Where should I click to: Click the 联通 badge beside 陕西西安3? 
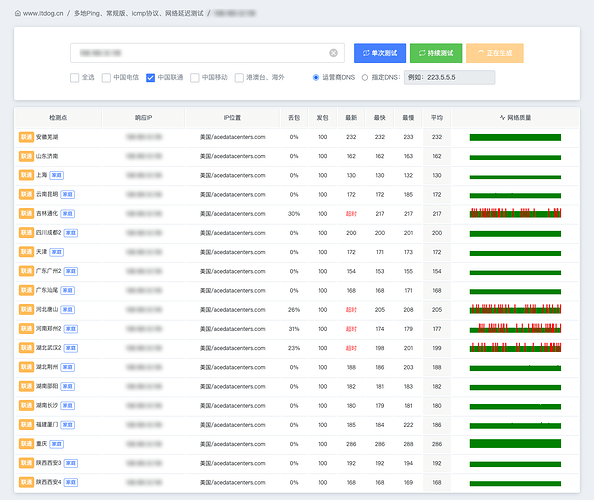(26, 463)
